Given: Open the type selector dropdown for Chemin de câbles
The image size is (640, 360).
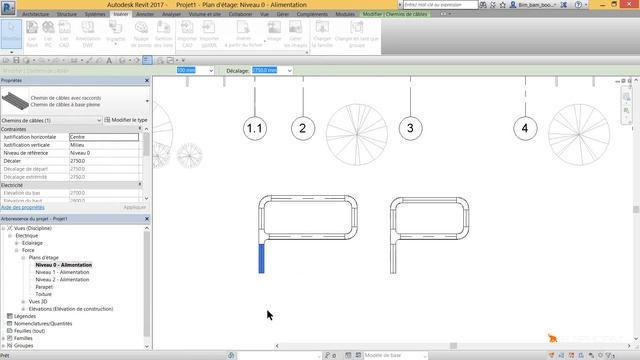Looking at the screenshot, I should pos(147,101).
